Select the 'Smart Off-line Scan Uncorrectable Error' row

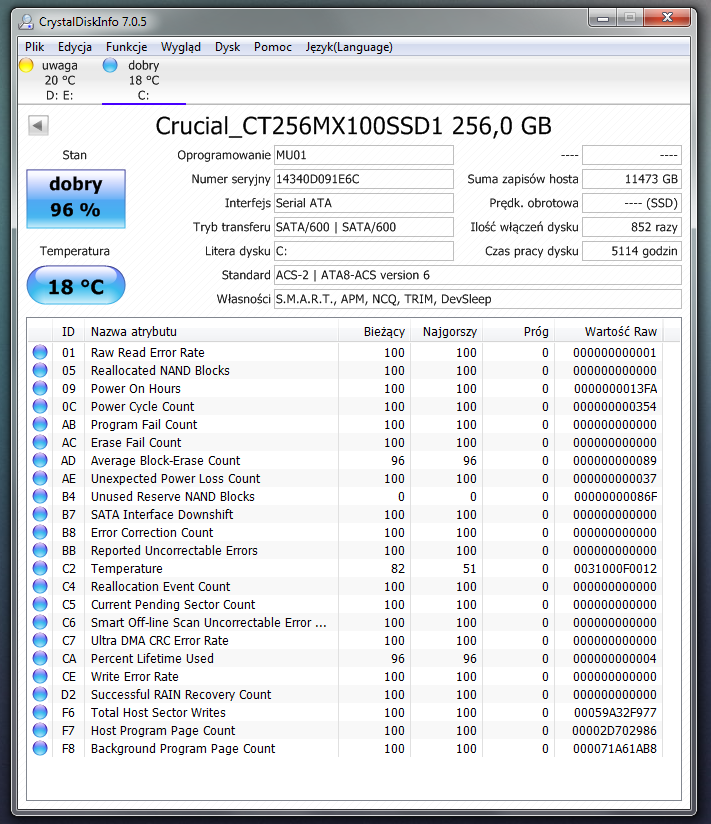[x=345, y=622]
